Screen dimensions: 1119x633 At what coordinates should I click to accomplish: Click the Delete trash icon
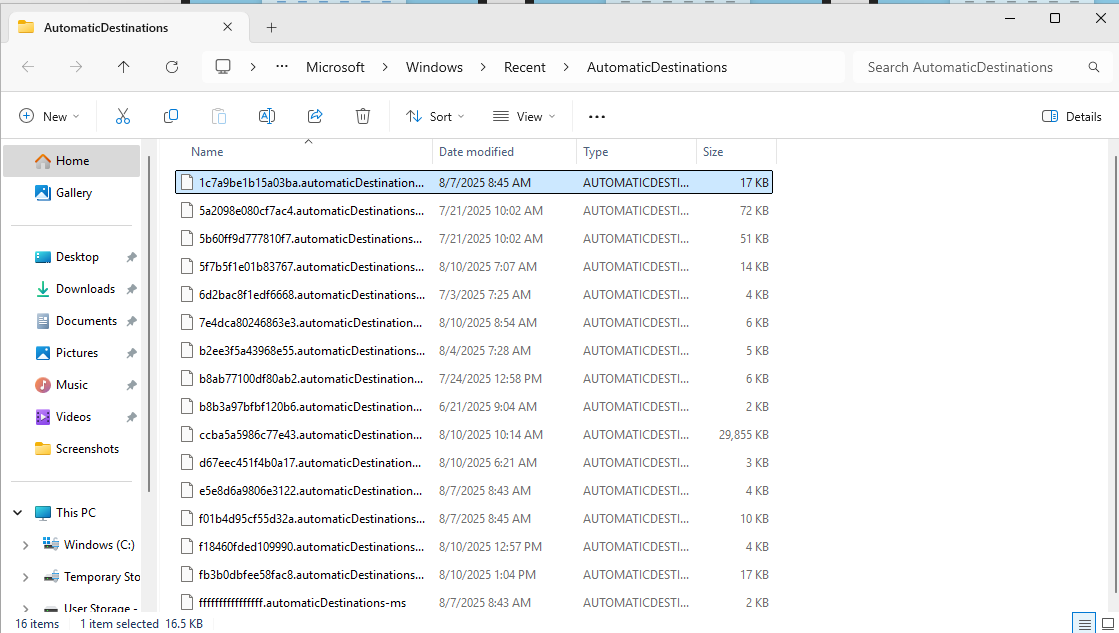click(x=363, y=116)
